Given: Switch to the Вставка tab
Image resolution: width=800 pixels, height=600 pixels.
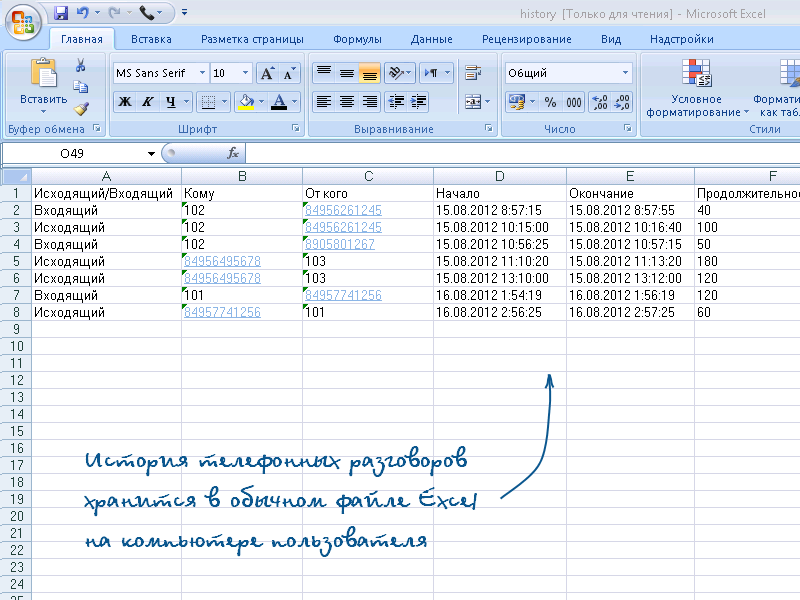Looking at the screenshot, I should pyautogui.click(x=151, y=39).
